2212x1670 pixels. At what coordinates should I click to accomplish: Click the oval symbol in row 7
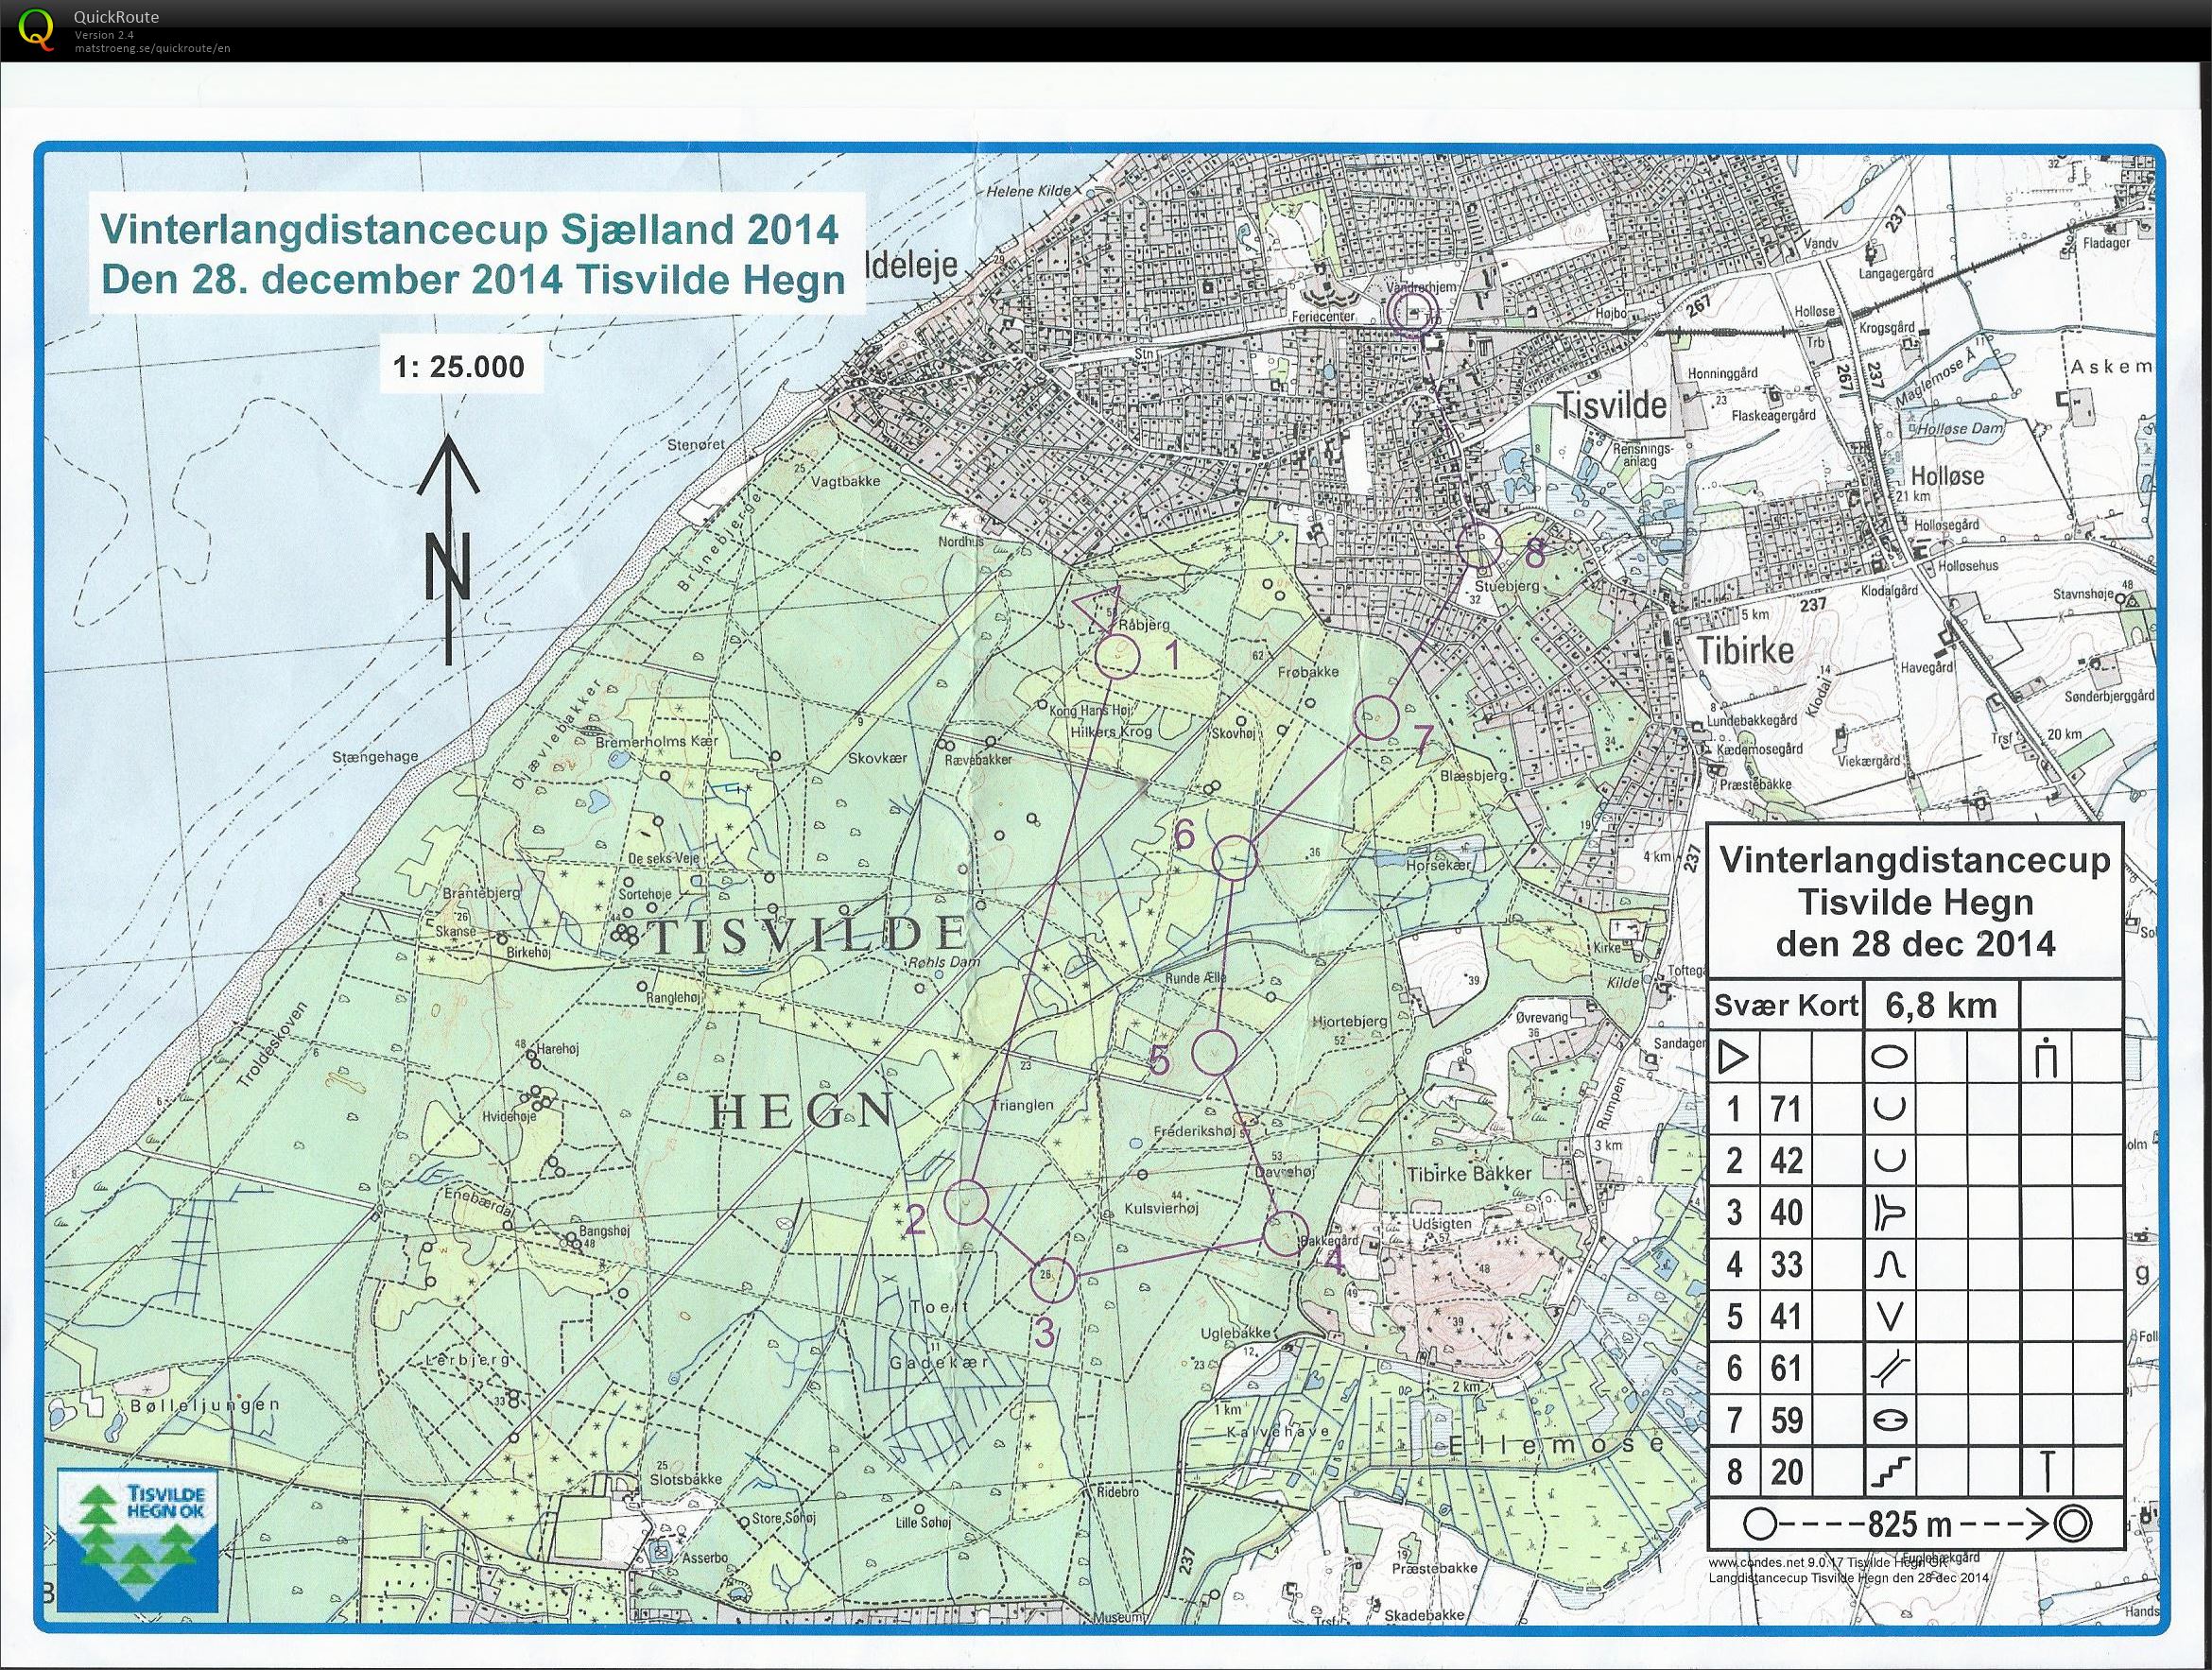pyautogui.click(x=1888, y=1420)
